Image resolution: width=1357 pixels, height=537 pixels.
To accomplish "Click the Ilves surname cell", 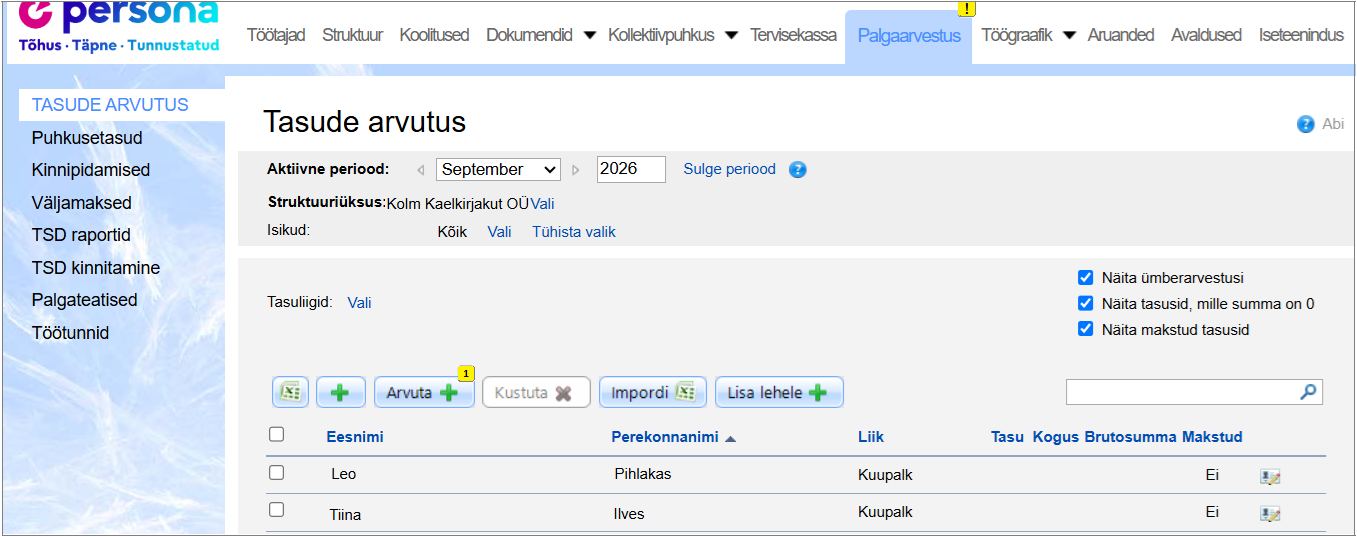I will pyautogui.click(x=629, y=514).
